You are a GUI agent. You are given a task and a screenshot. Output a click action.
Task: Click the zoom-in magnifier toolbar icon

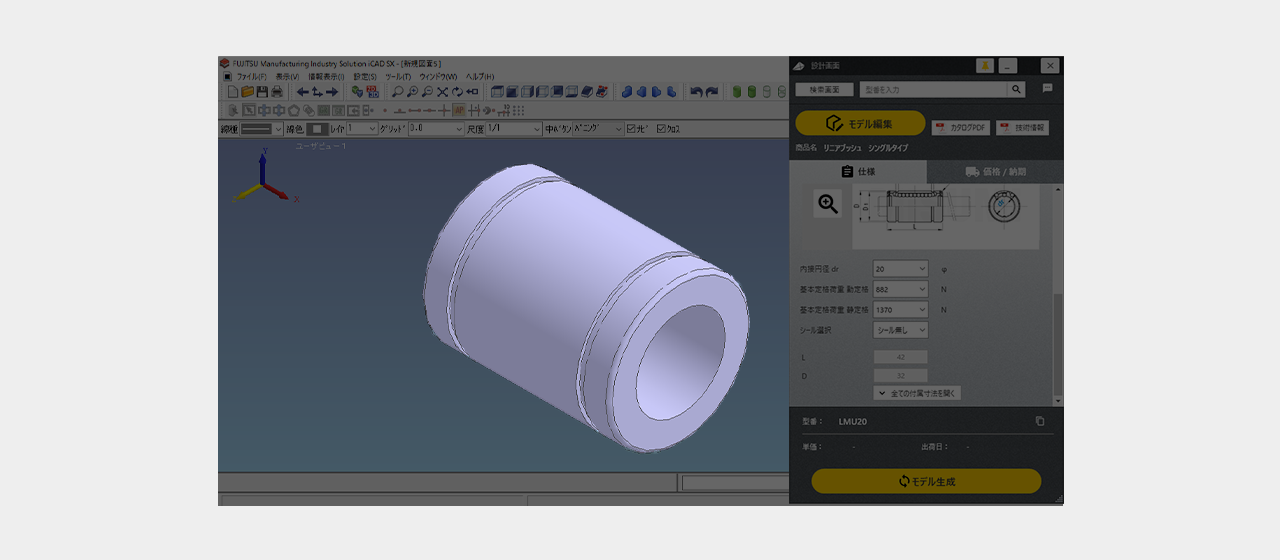(x=412, y=92)
